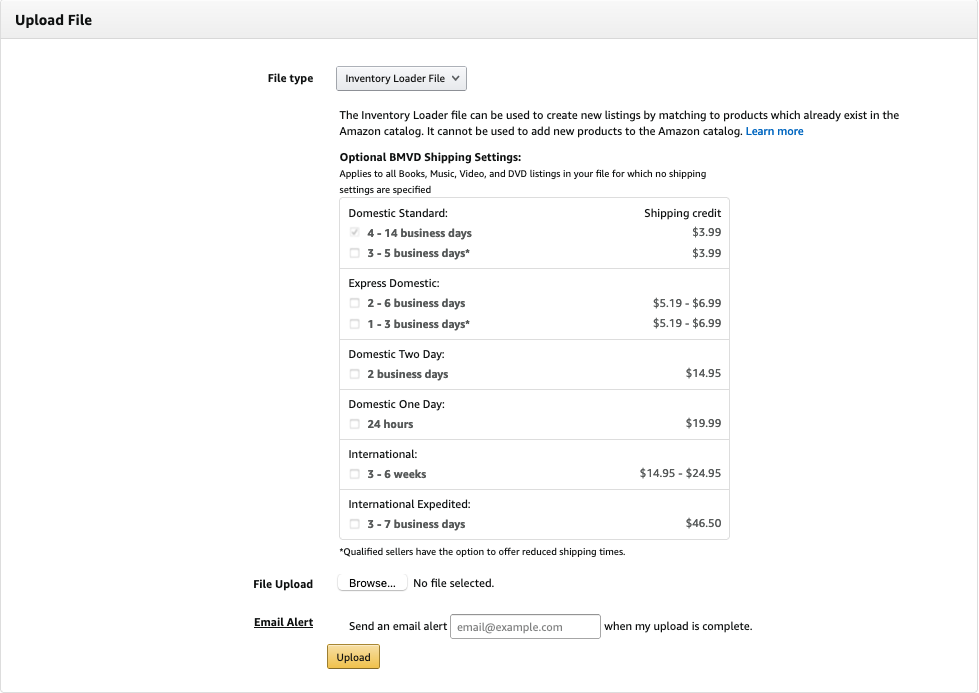
Task: Click the 24 hours option label
Action: [x=390, y=424]
